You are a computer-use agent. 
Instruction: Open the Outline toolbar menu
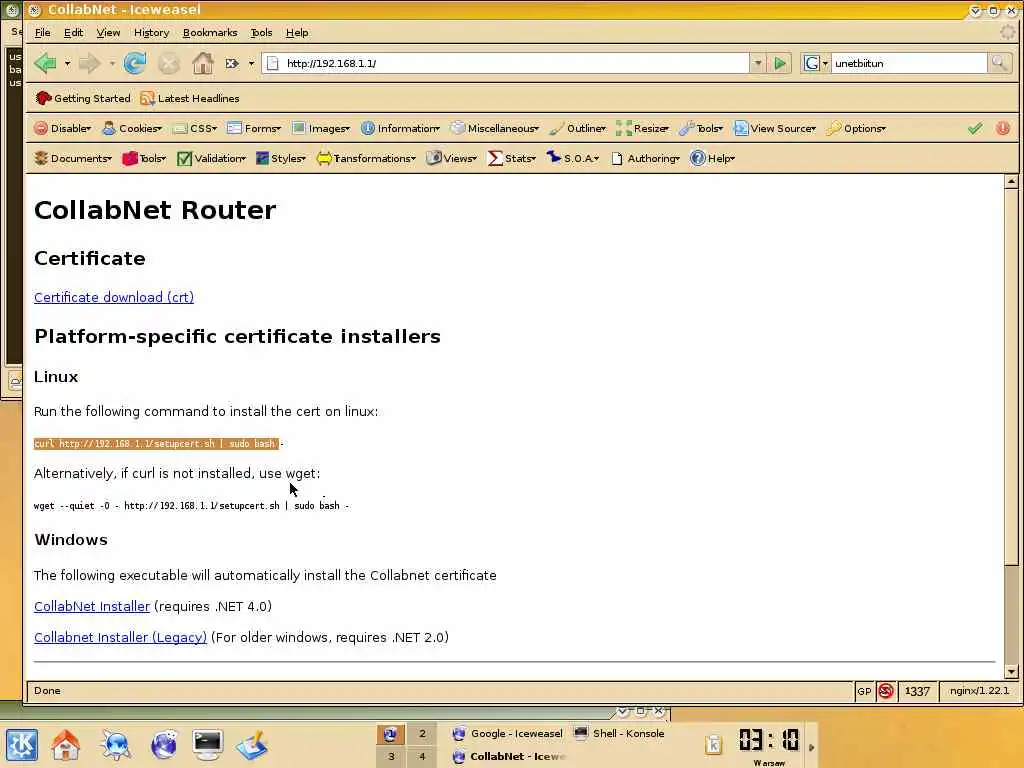578,129
